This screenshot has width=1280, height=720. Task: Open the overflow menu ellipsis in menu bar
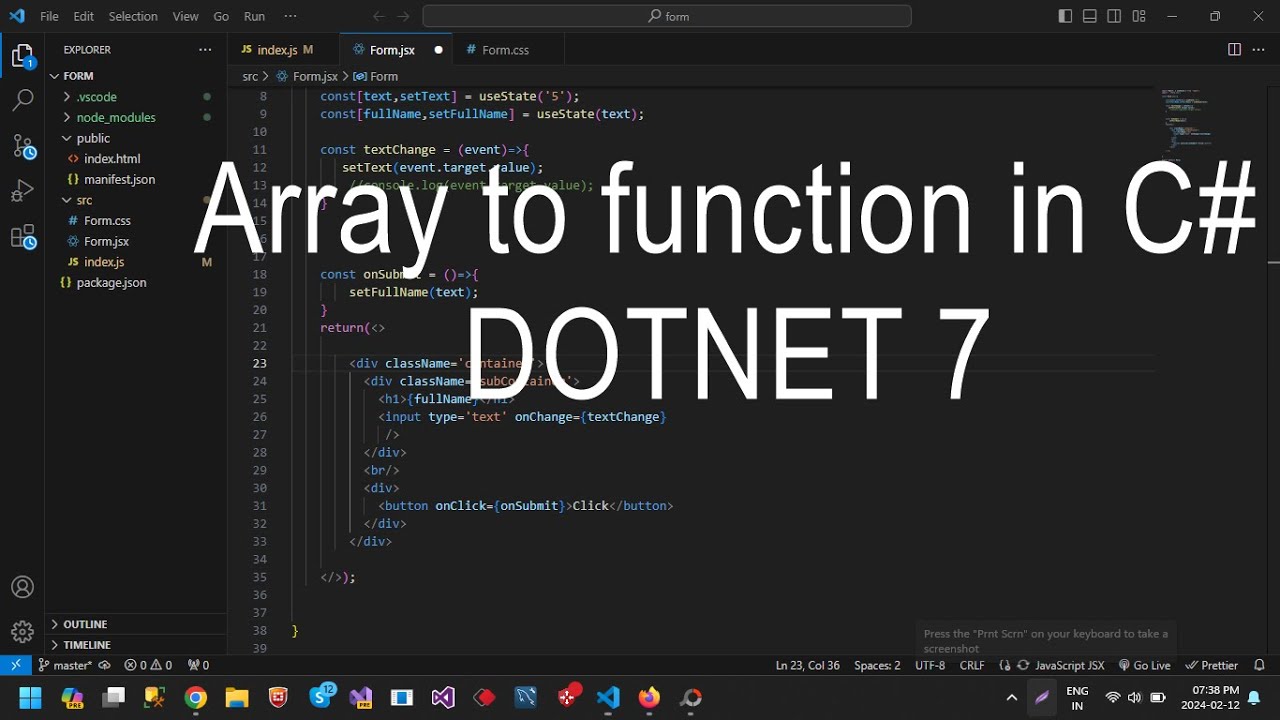coord(290,16)
